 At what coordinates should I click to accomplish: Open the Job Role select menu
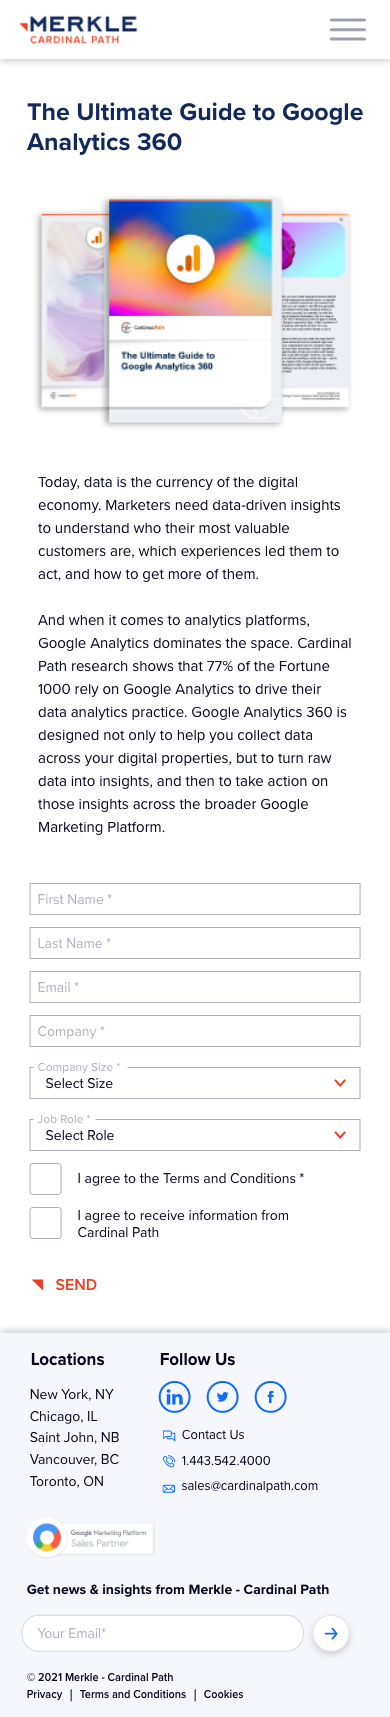pyautogui.click(x=195, y=1135)
